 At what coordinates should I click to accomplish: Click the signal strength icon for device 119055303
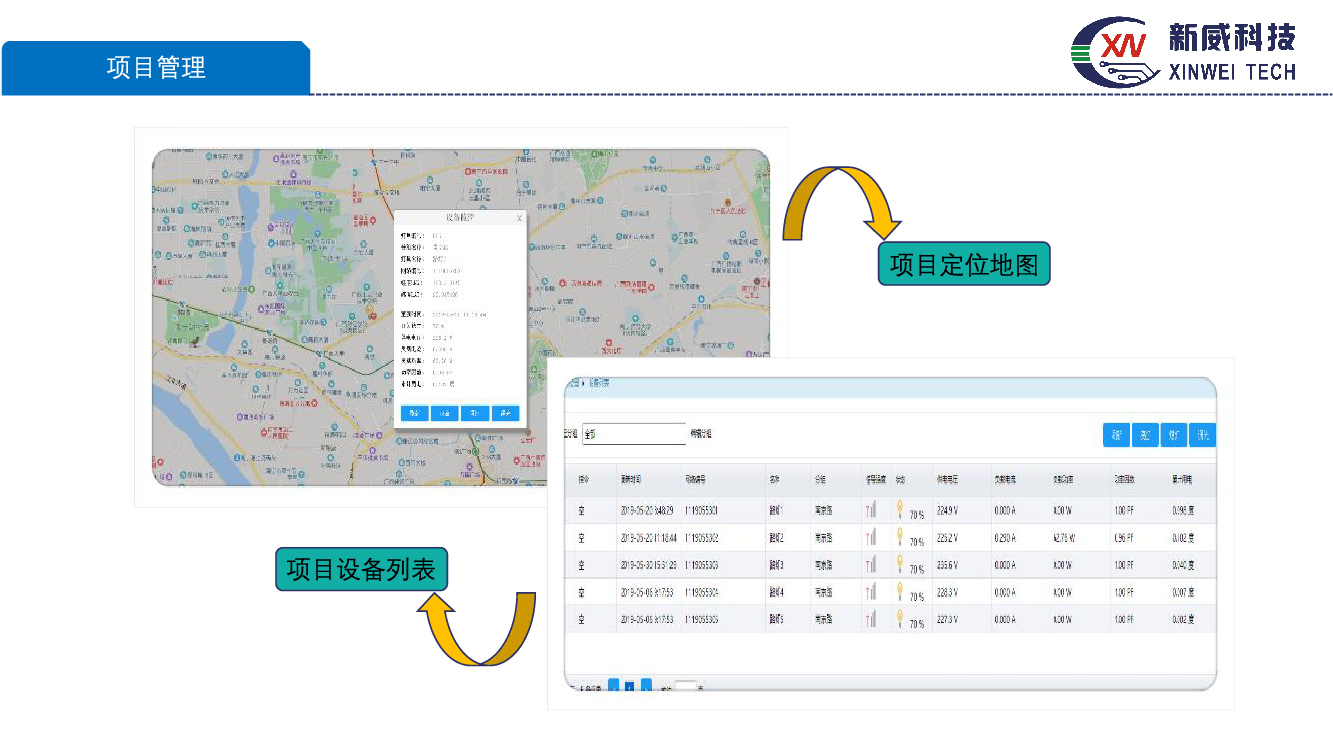(871, 565)
